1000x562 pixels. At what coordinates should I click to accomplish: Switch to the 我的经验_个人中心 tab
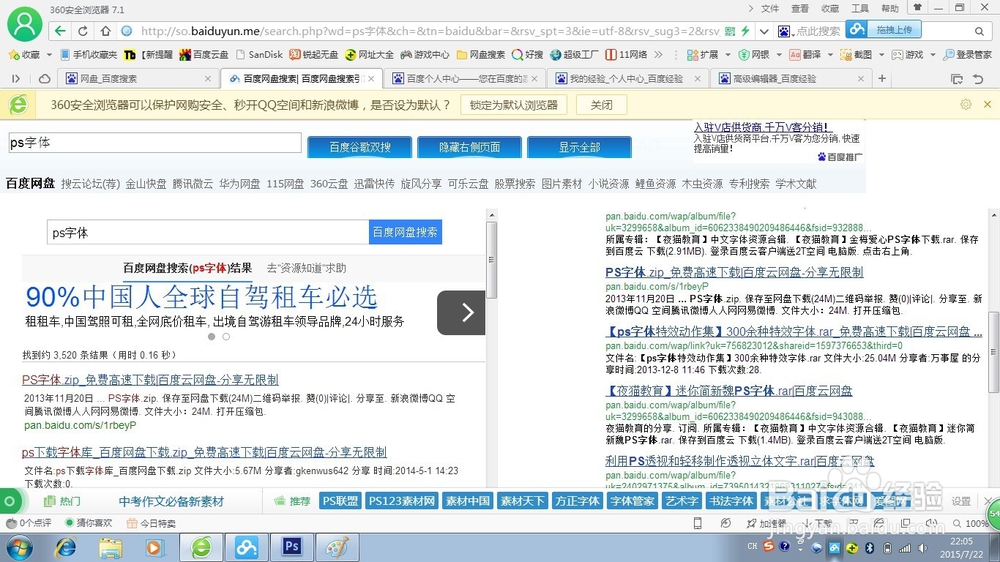[628, 78]
